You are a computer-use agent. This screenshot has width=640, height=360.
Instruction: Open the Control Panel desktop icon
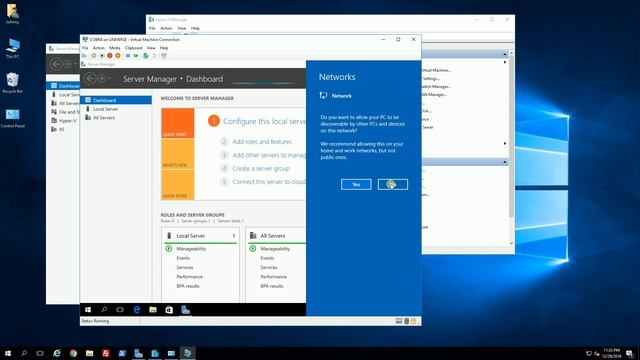[x=13, y=118]
